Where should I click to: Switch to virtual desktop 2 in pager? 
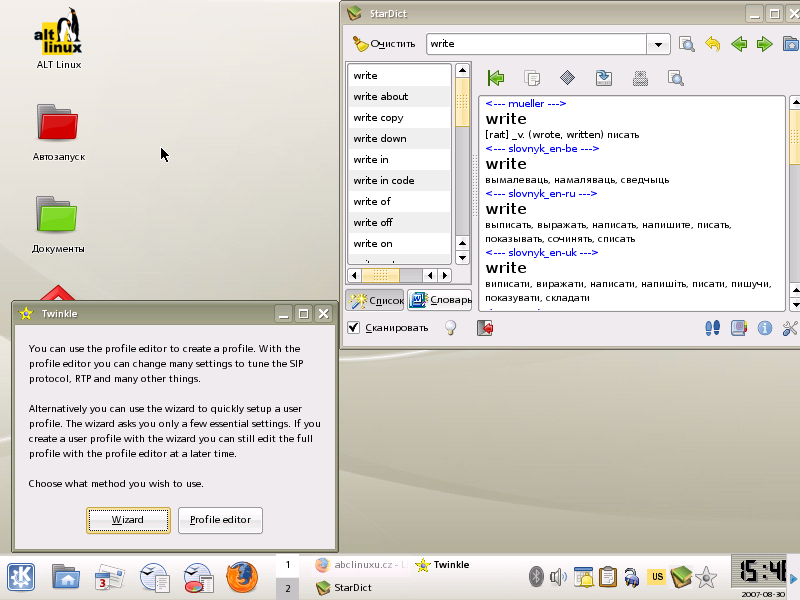288,588
